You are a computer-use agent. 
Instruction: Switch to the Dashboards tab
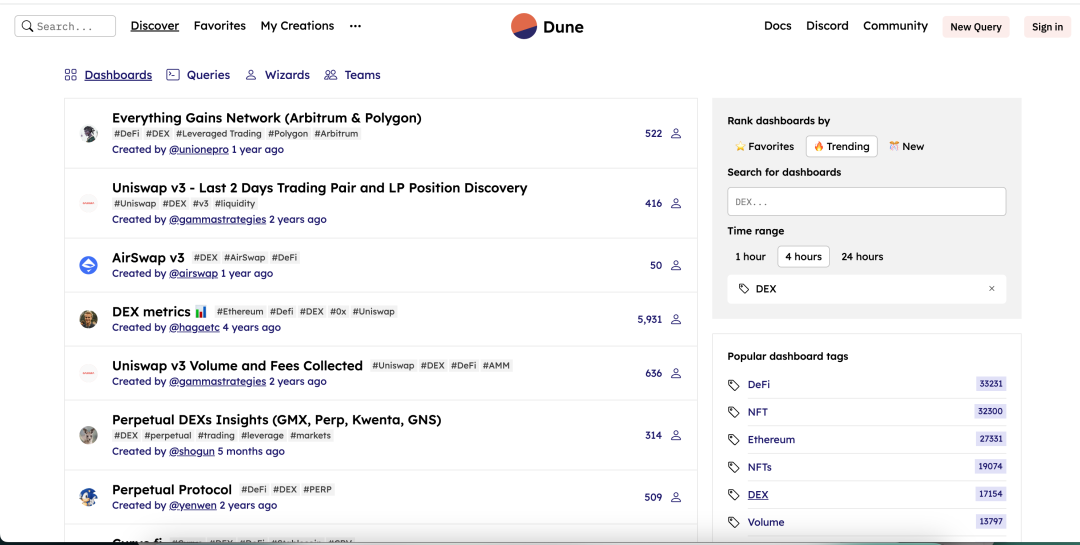tap(118, 75)
